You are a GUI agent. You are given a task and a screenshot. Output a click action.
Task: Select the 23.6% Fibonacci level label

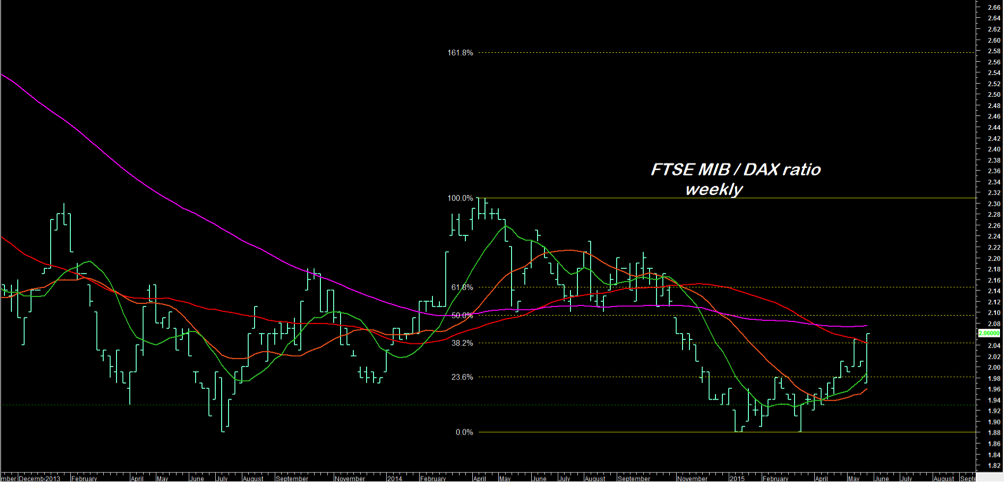pos(462,378)
